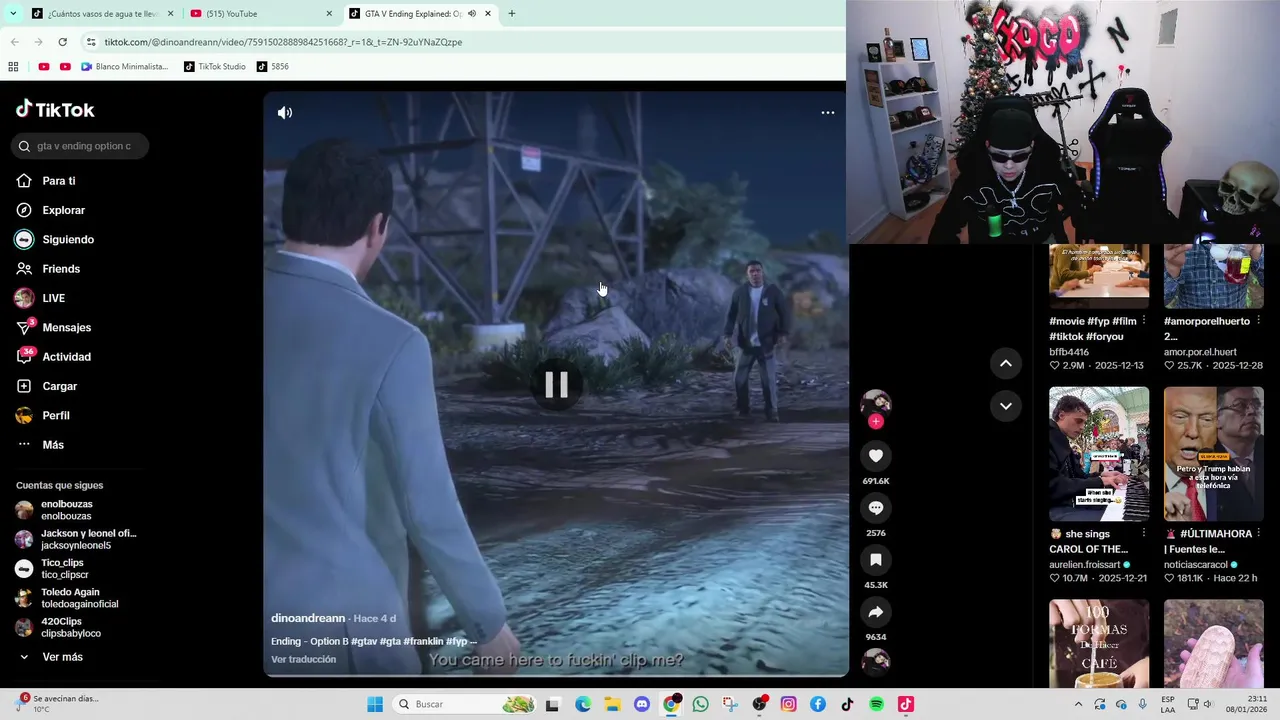Share the video with the arrow icon
Screen dimensions: 1280x720
(876, 612)
